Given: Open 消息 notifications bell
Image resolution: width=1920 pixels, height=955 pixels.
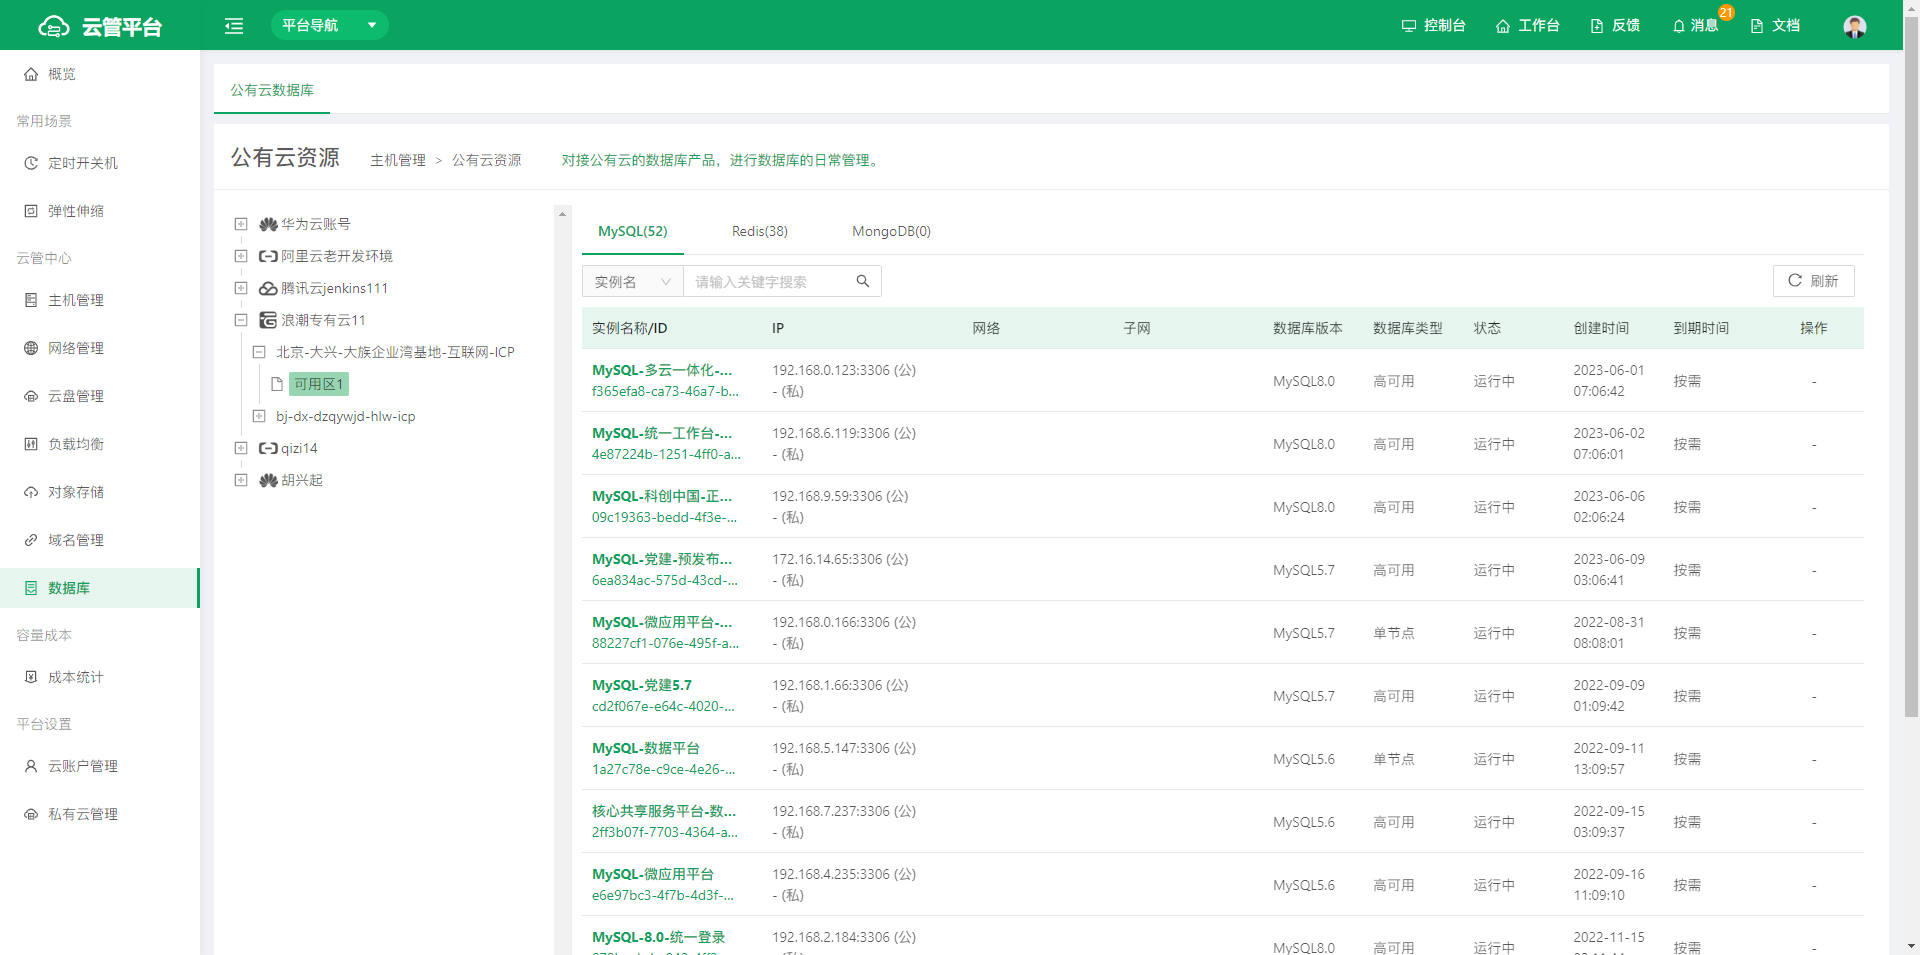Looking at the screenshot, I should 1695,26.
